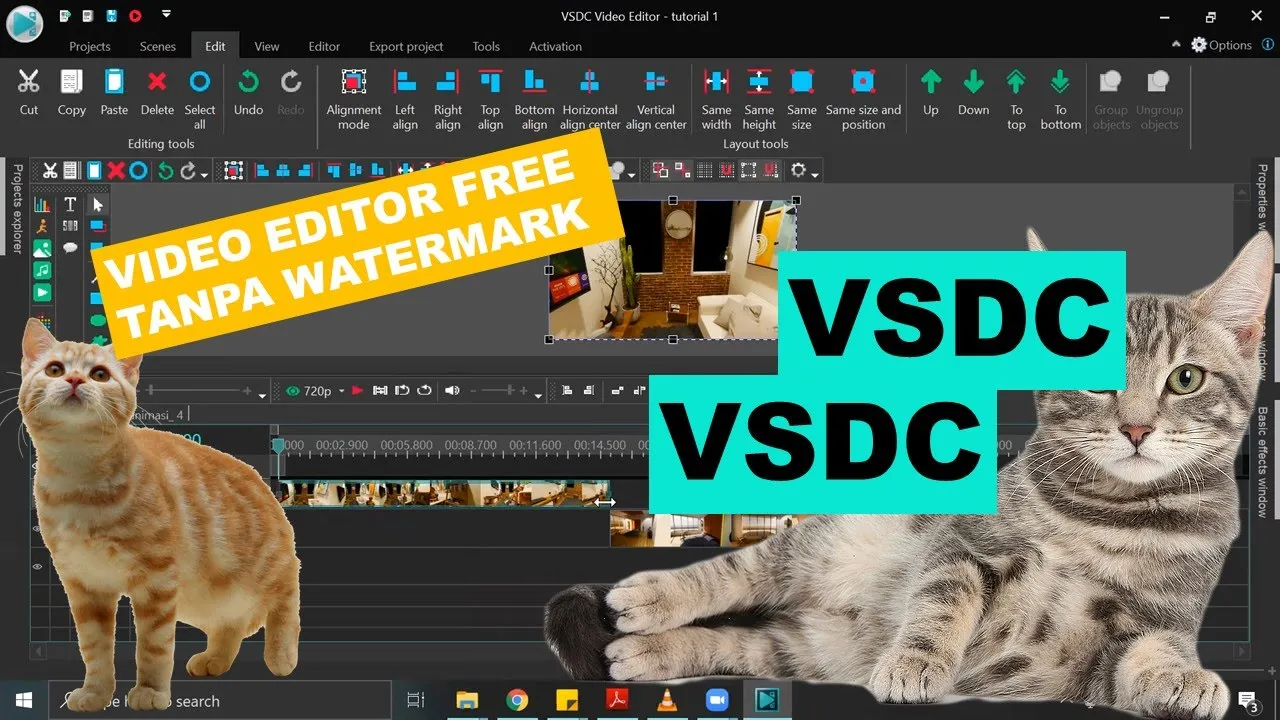Click the Cut tool in Editing tools

(x=29, y=92)
